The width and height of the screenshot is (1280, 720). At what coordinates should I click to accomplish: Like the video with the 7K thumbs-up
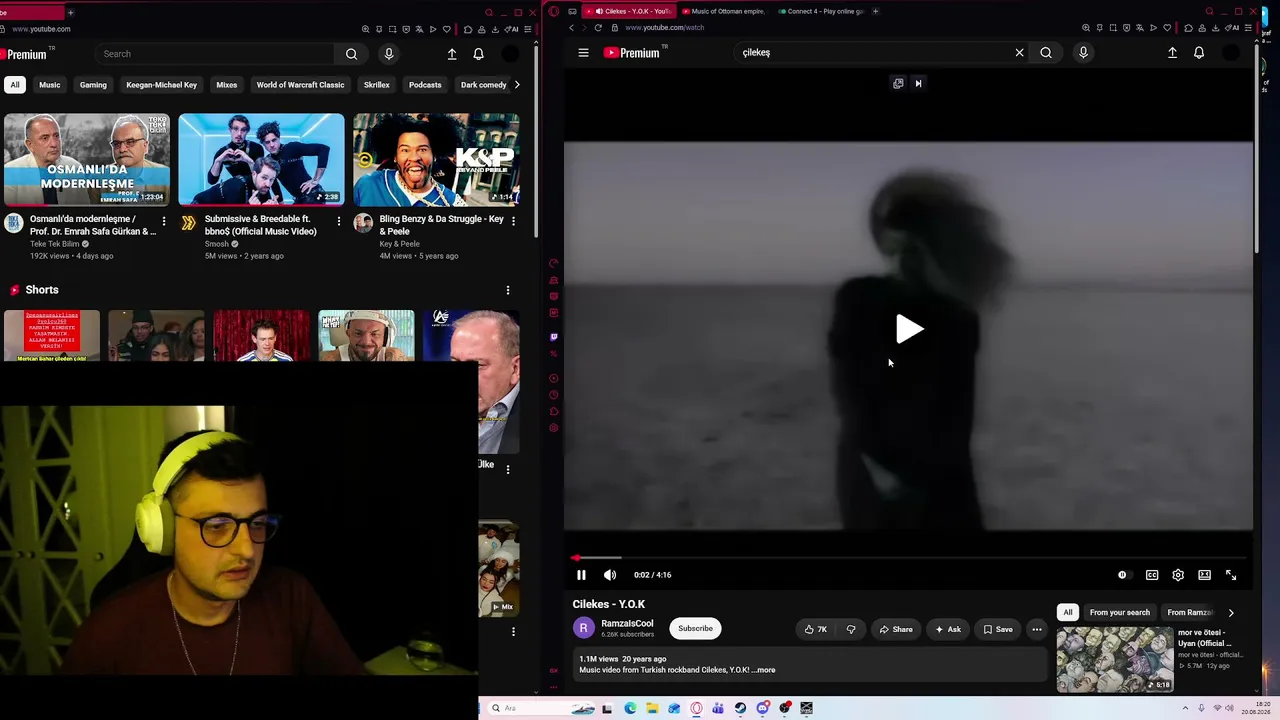(816, 629)
